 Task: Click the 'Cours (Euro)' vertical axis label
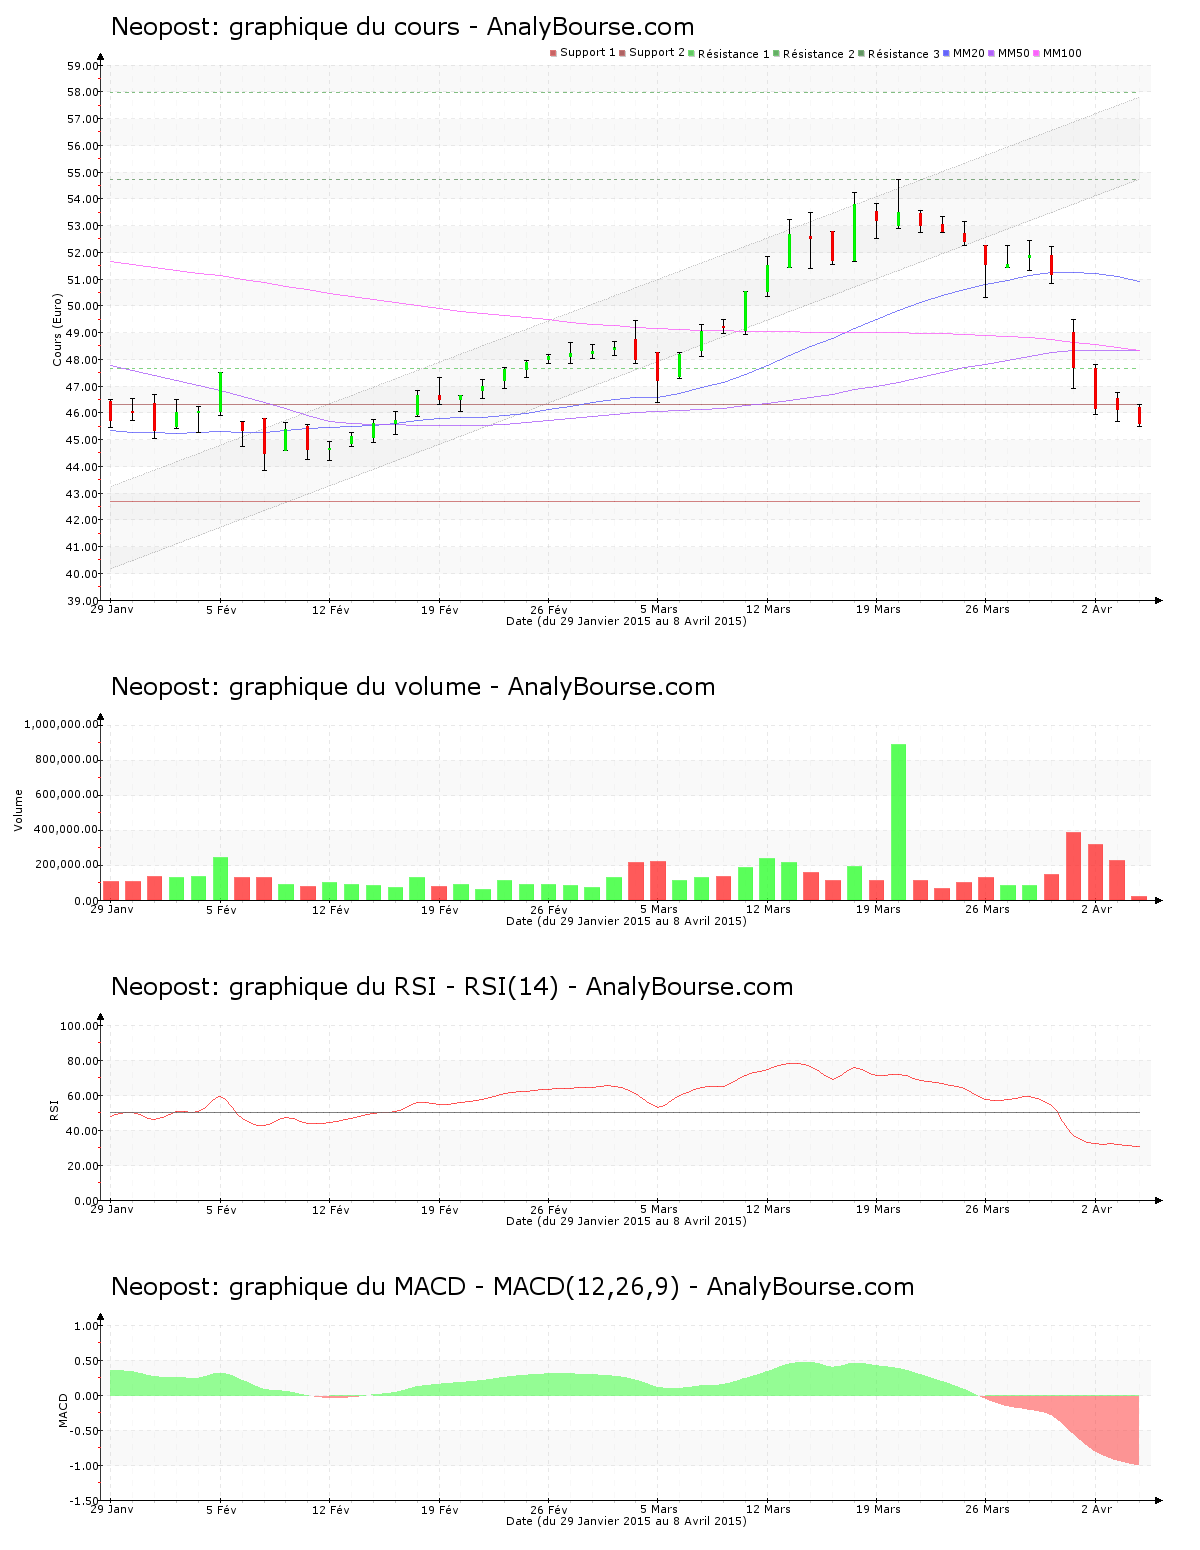(57, 330)
